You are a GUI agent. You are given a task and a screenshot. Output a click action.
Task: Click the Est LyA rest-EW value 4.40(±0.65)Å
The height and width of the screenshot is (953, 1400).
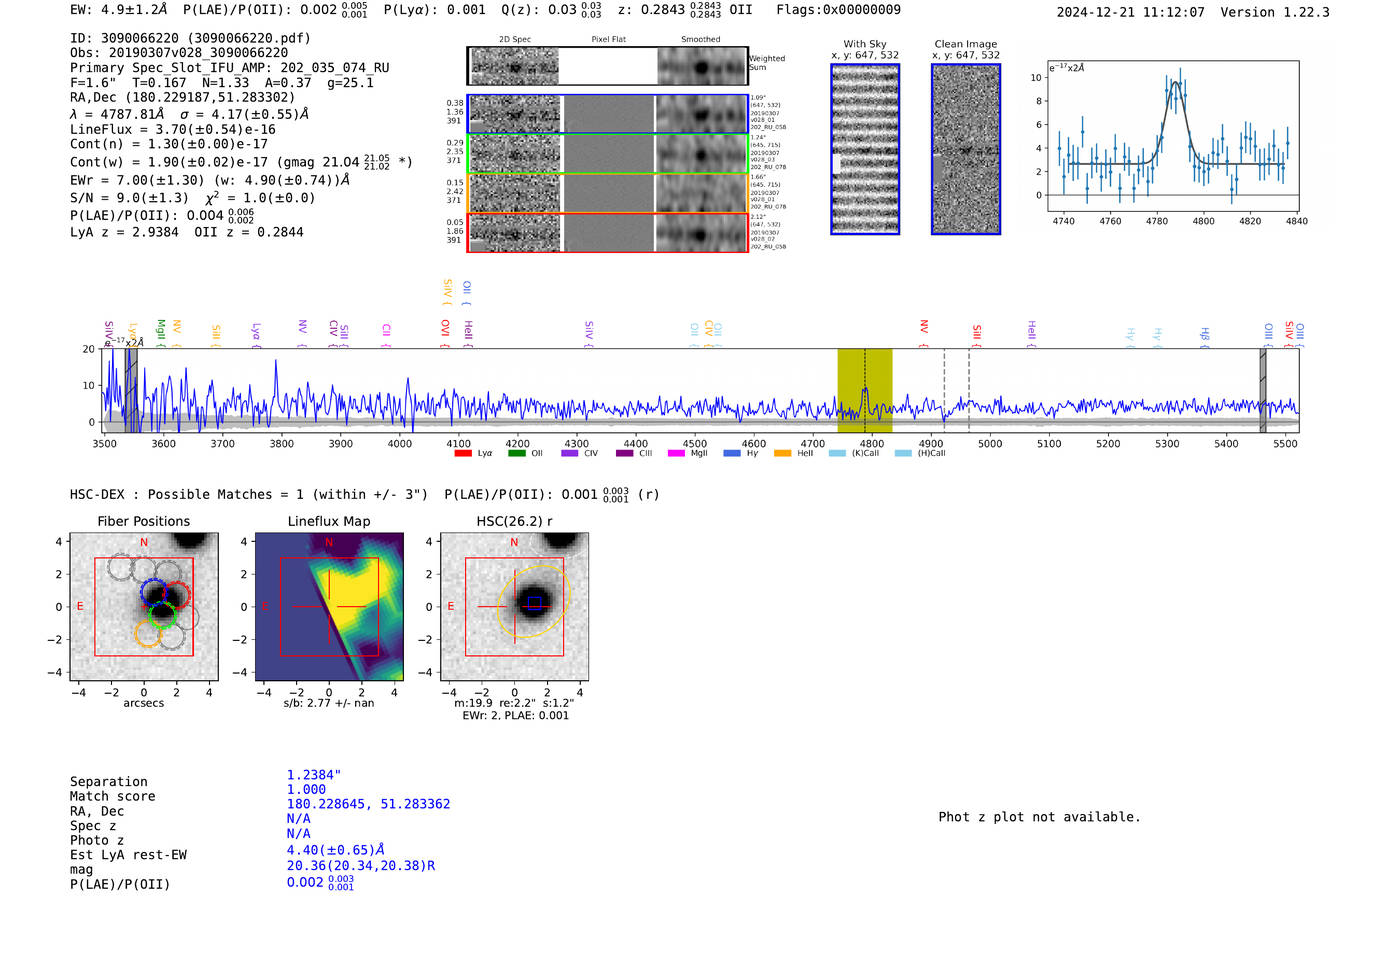[x=336, y=850]
